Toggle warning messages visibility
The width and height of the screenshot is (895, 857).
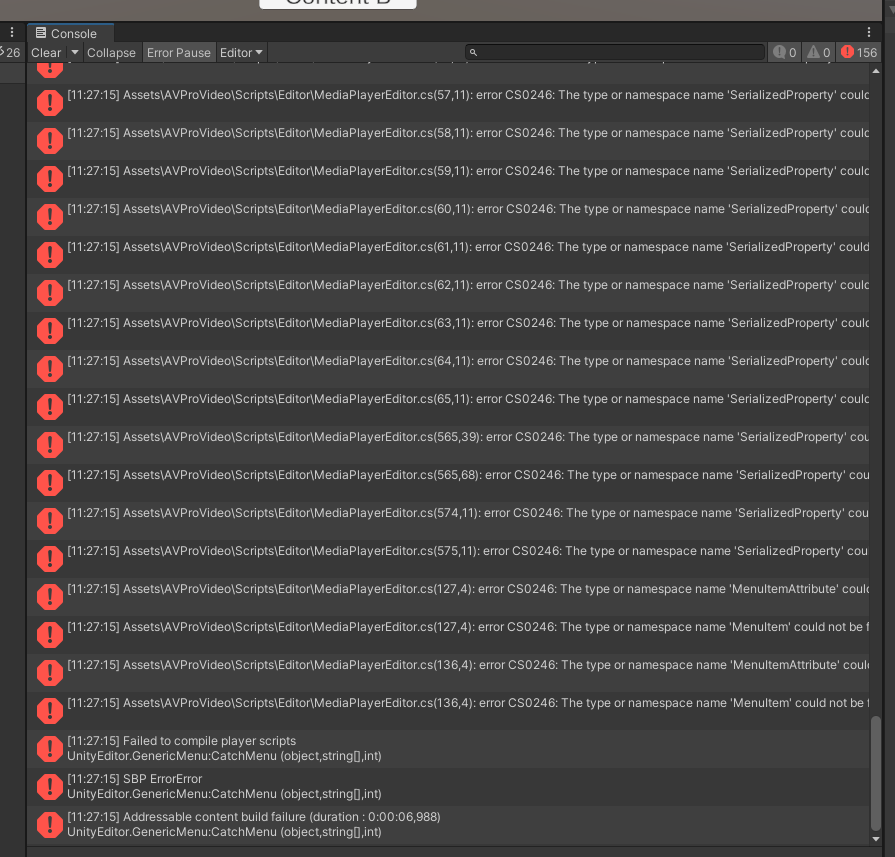point(817,52)
